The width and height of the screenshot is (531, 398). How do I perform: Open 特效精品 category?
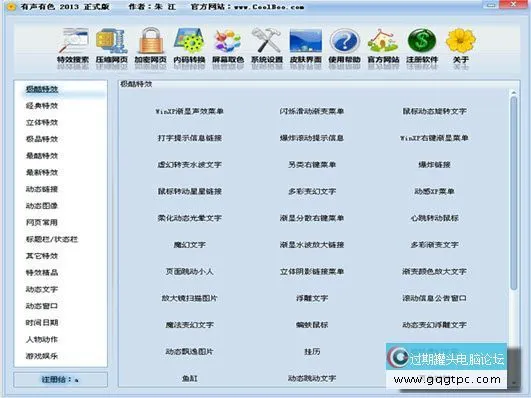[42, 272]
